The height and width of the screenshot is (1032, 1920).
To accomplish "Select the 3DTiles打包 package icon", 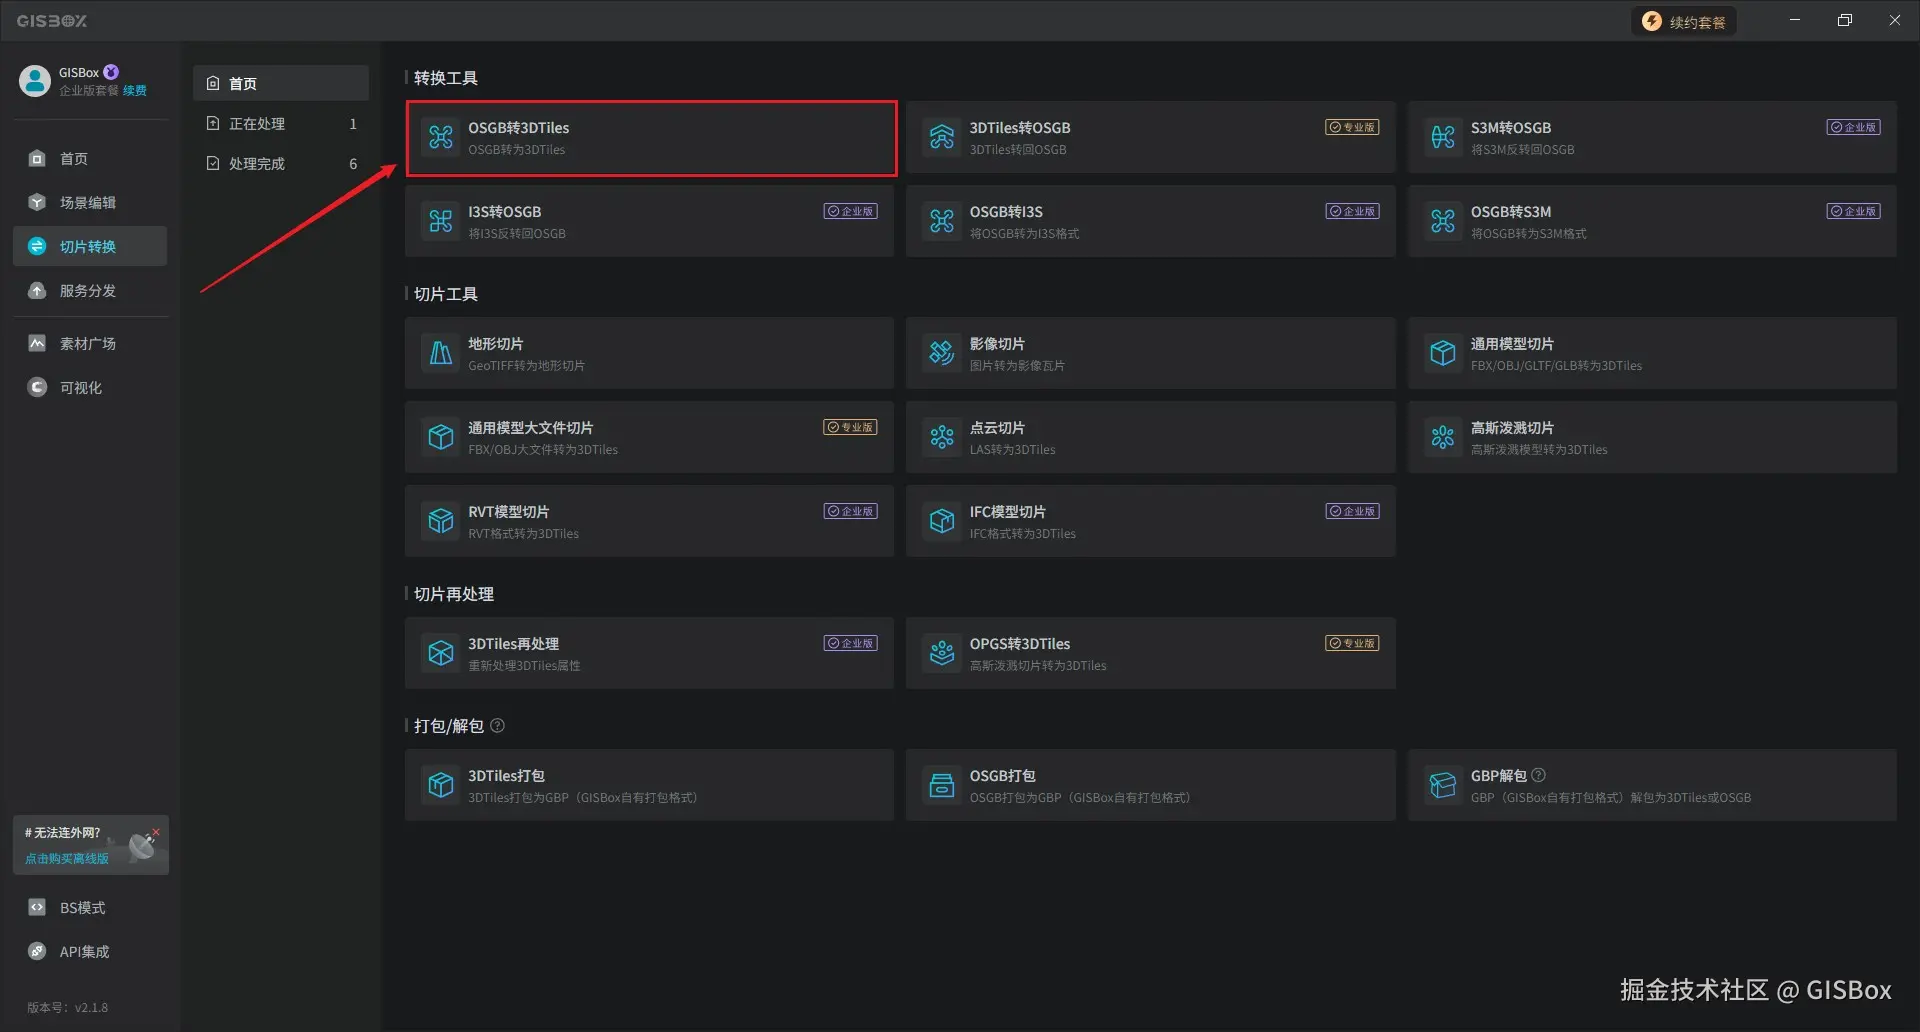I will (441, 785).
